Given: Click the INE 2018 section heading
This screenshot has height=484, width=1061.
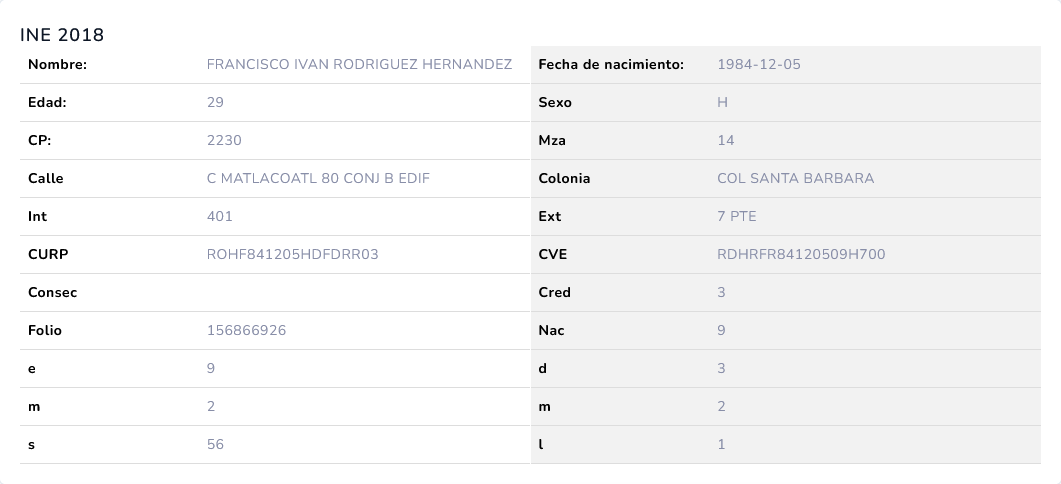Looking at the screenshot, I should (x=62, y=35).
